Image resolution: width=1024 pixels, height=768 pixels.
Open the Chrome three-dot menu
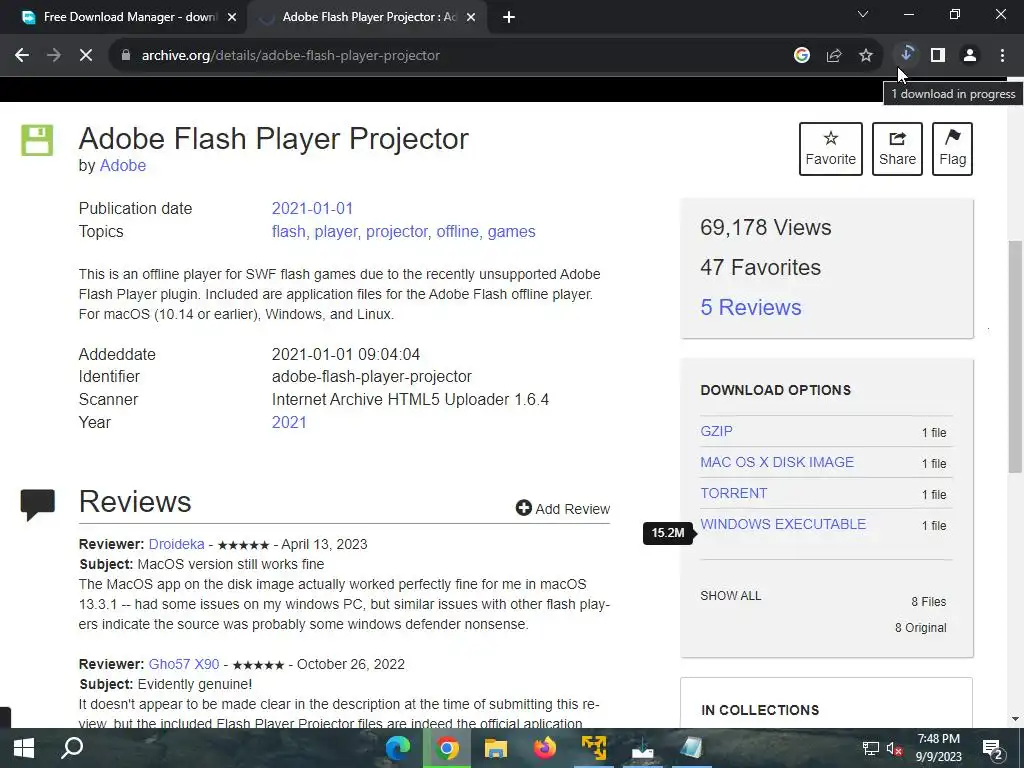point(1002,56)
